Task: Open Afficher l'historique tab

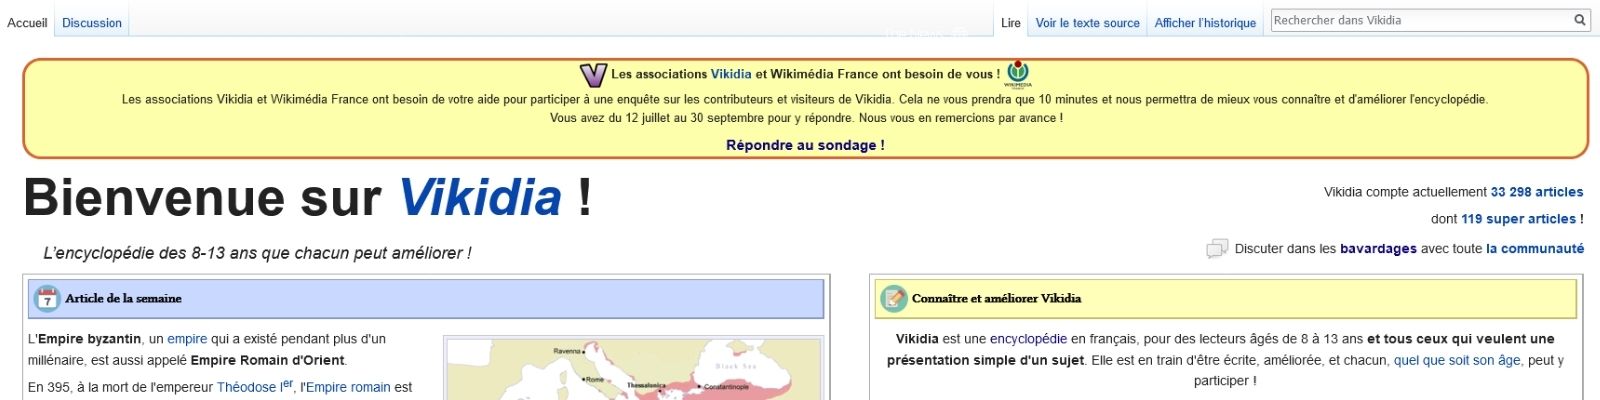Action: [1205, 23]
